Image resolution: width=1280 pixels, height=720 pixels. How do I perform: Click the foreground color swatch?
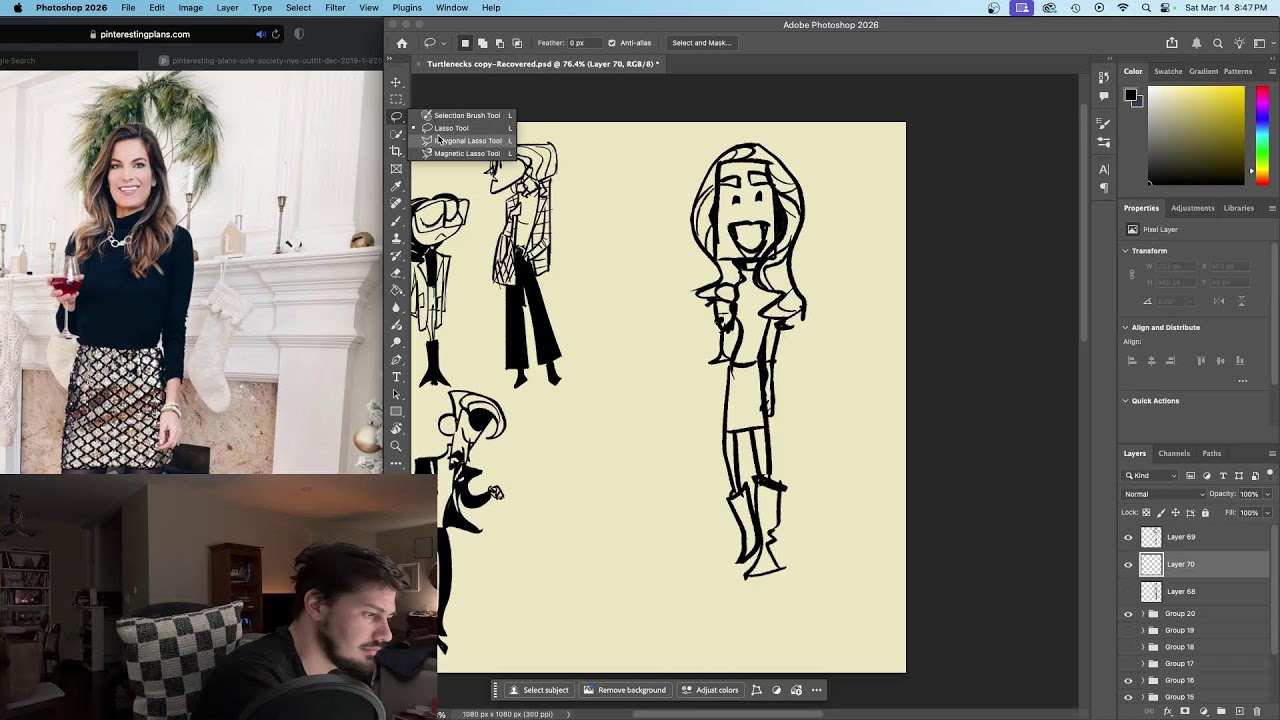click(x=1130, y=95)
